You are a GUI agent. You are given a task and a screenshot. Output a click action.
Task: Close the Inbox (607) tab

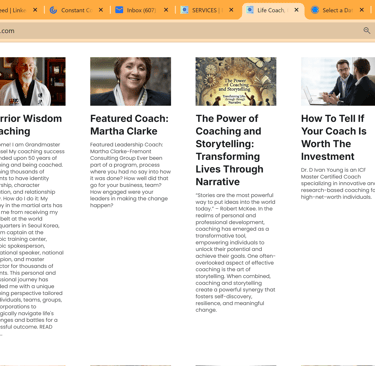tap(166, 10)
